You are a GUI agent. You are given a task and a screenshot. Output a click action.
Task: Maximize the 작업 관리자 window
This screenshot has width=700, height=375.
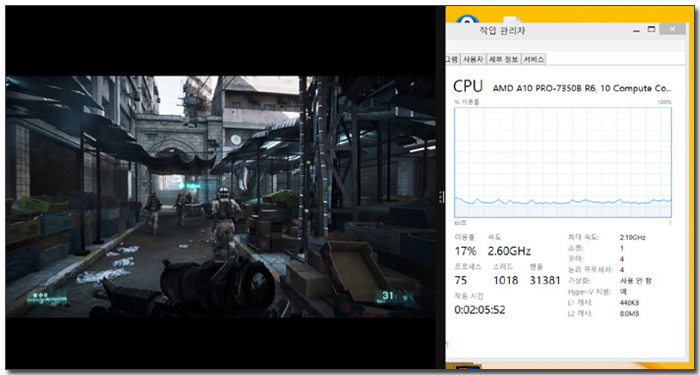pos(651,29)
